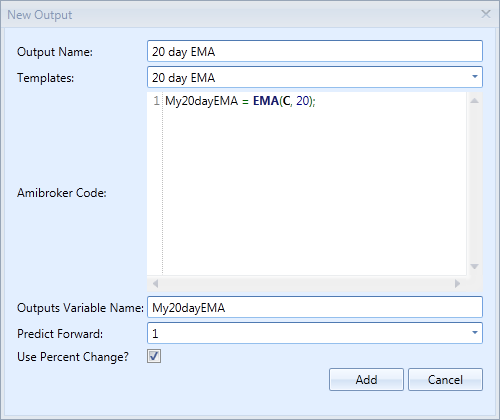Screen dimensions: 500x420
Task: Click the vertical scrollbar track in code editor
Action: click(474, 184)
